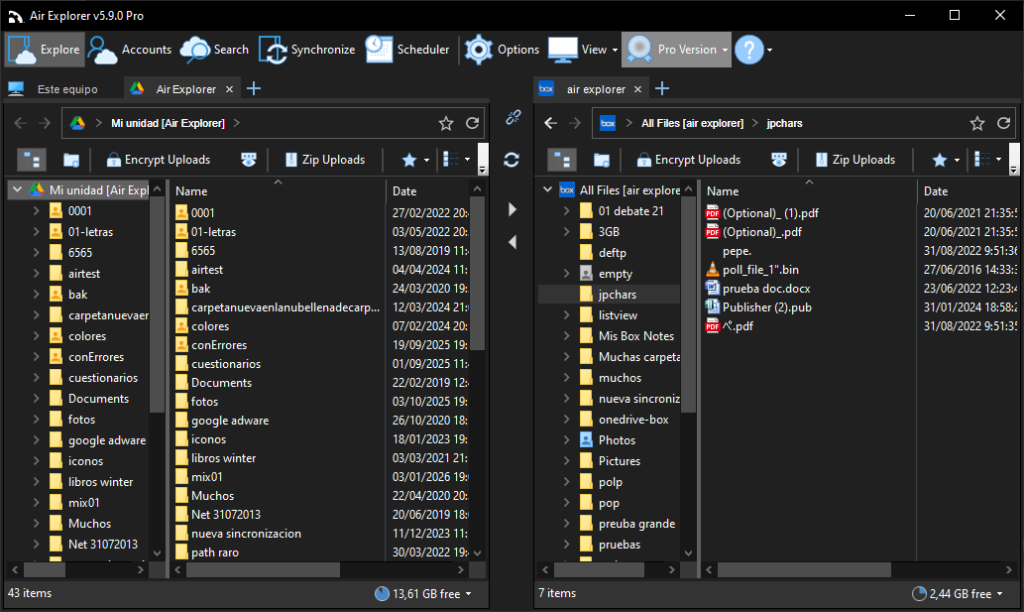This screenshot has height=612, width=1024.
Task: Open the Options gear
Action: [x=502, y=50]
